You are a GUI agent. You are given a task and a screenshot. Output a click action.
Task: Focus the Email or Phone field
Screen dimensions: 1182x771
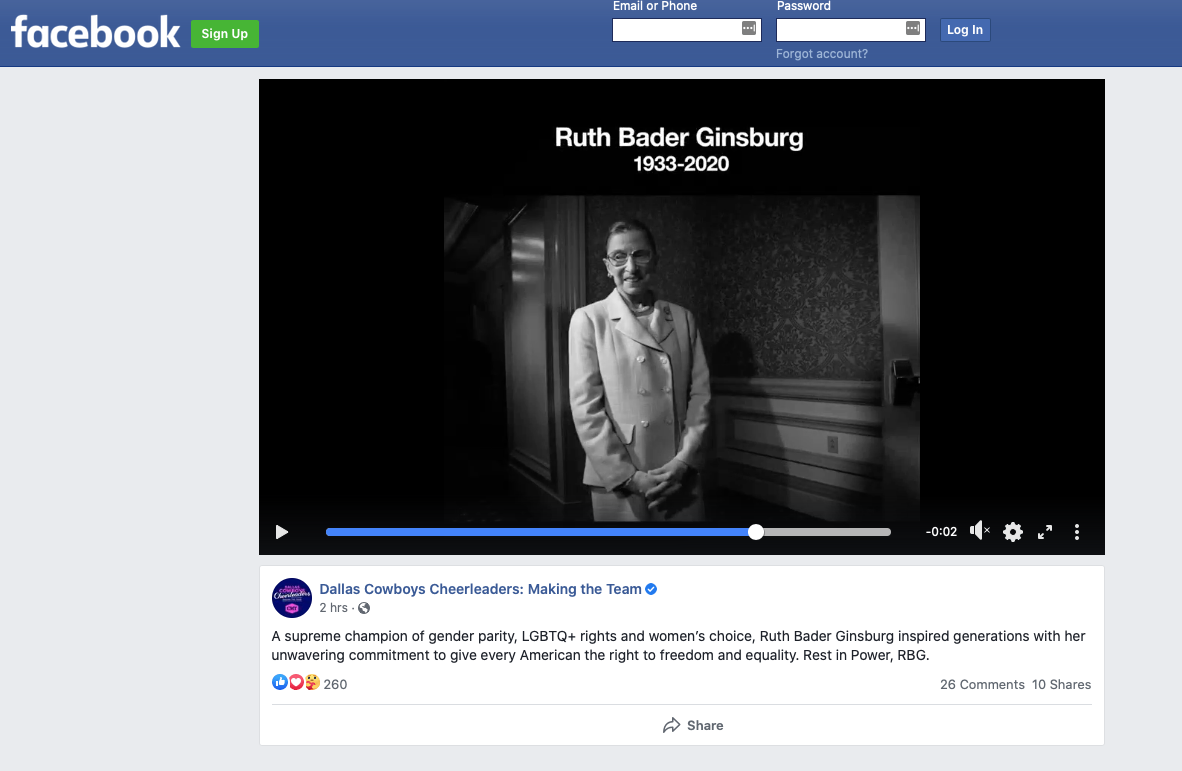pyautogui.click(x=687, y=30)
